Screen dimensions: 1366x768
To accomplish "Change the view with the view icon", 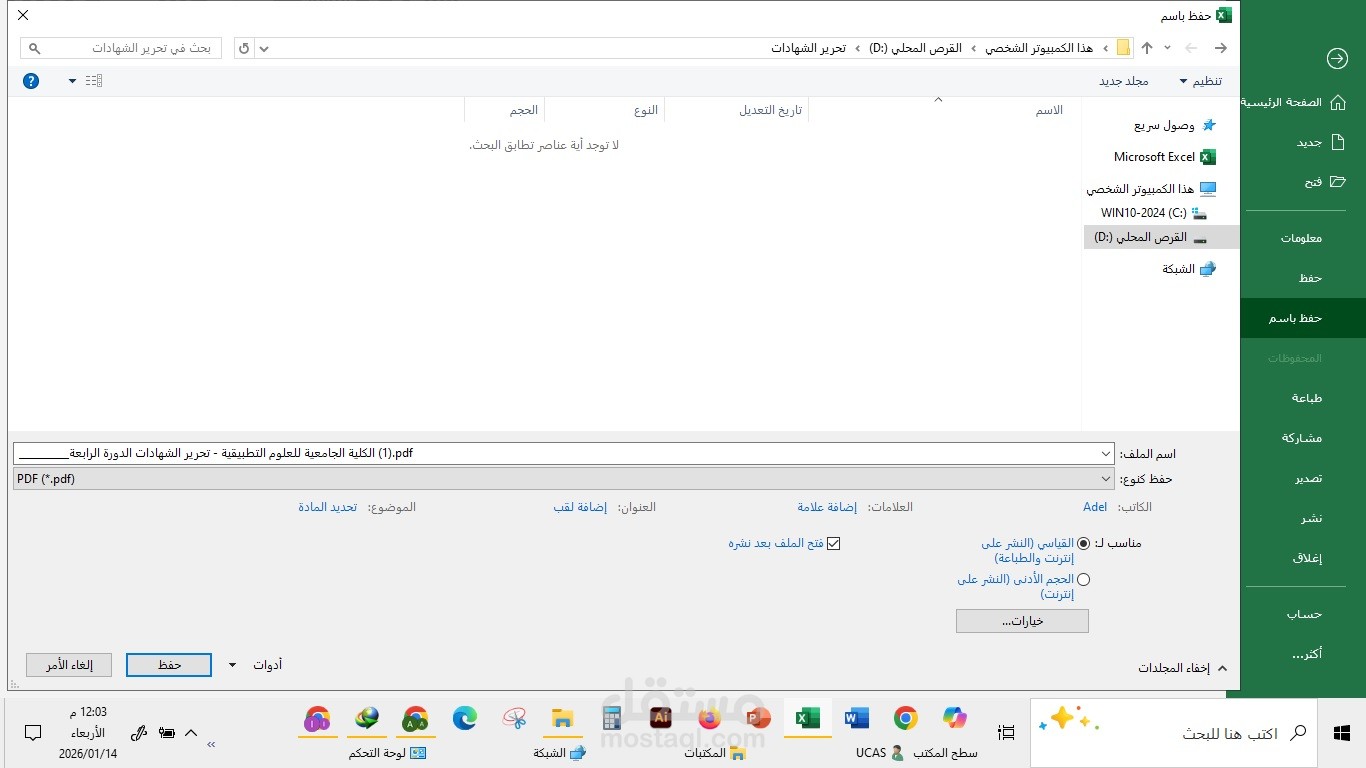I will (94, 81).
